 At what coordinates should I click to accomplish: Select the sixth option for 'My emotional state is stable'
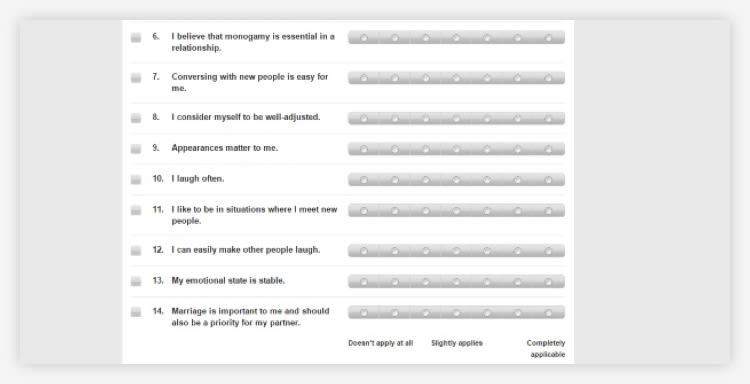pyautogui.click(x=518, y=282)
